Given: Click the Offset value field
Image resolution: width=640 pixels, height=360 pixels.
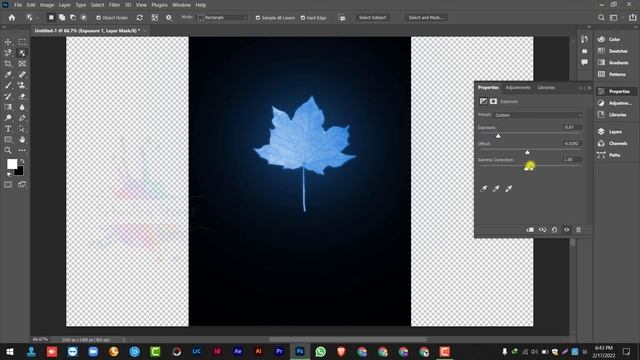Looking at the screenshot, I should (x=572, y=143).
